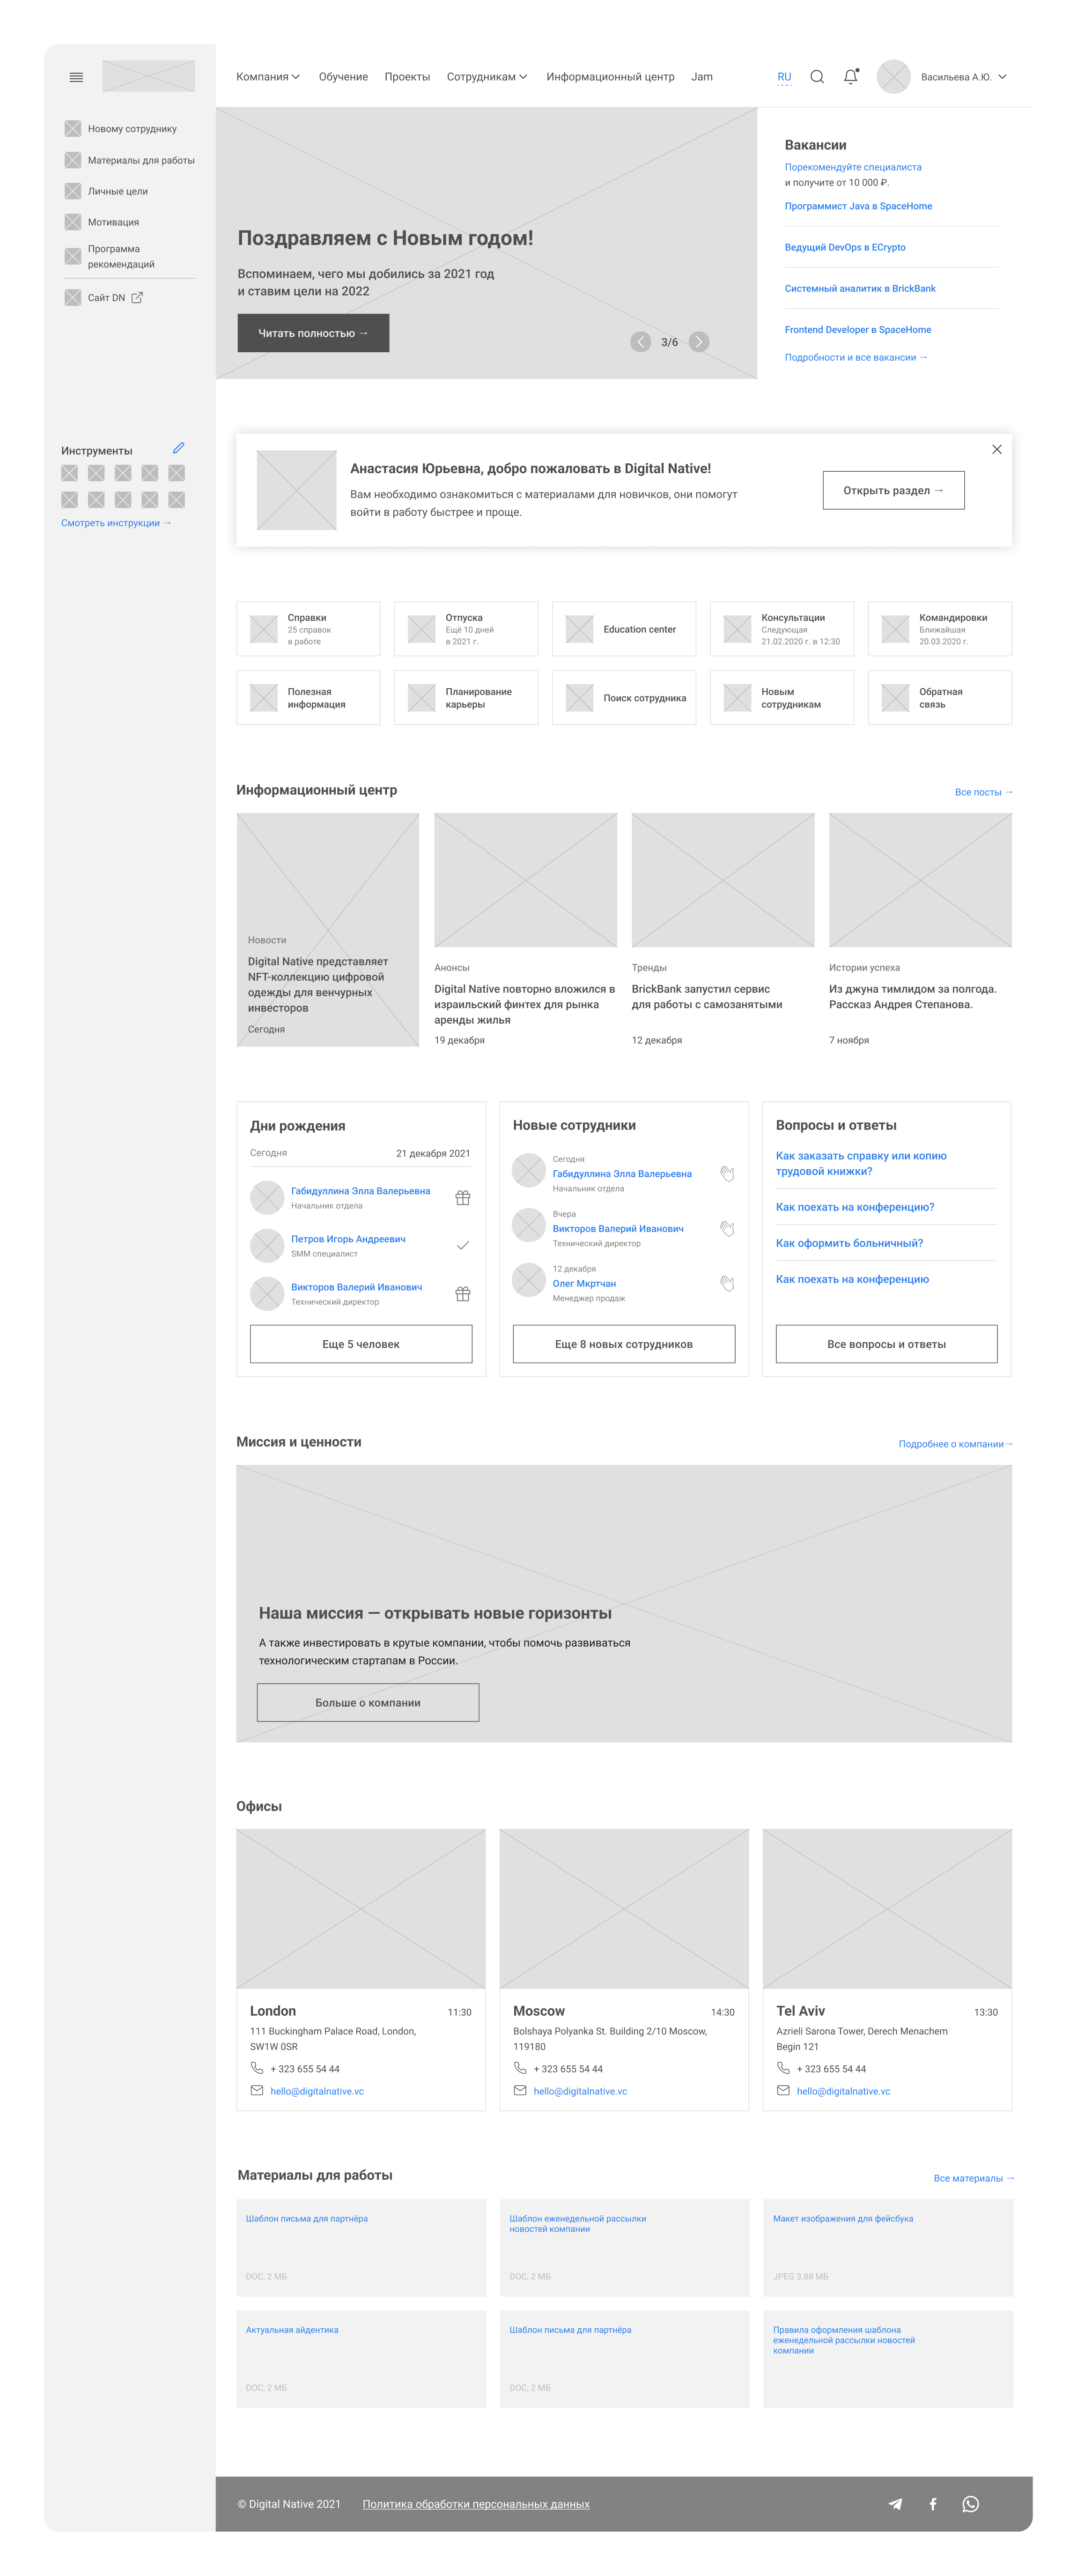This screenshot has height=2576, width=1077.
Task: Click the Читать полностью button
Action: pyautogui.click(x=313, y=333)
